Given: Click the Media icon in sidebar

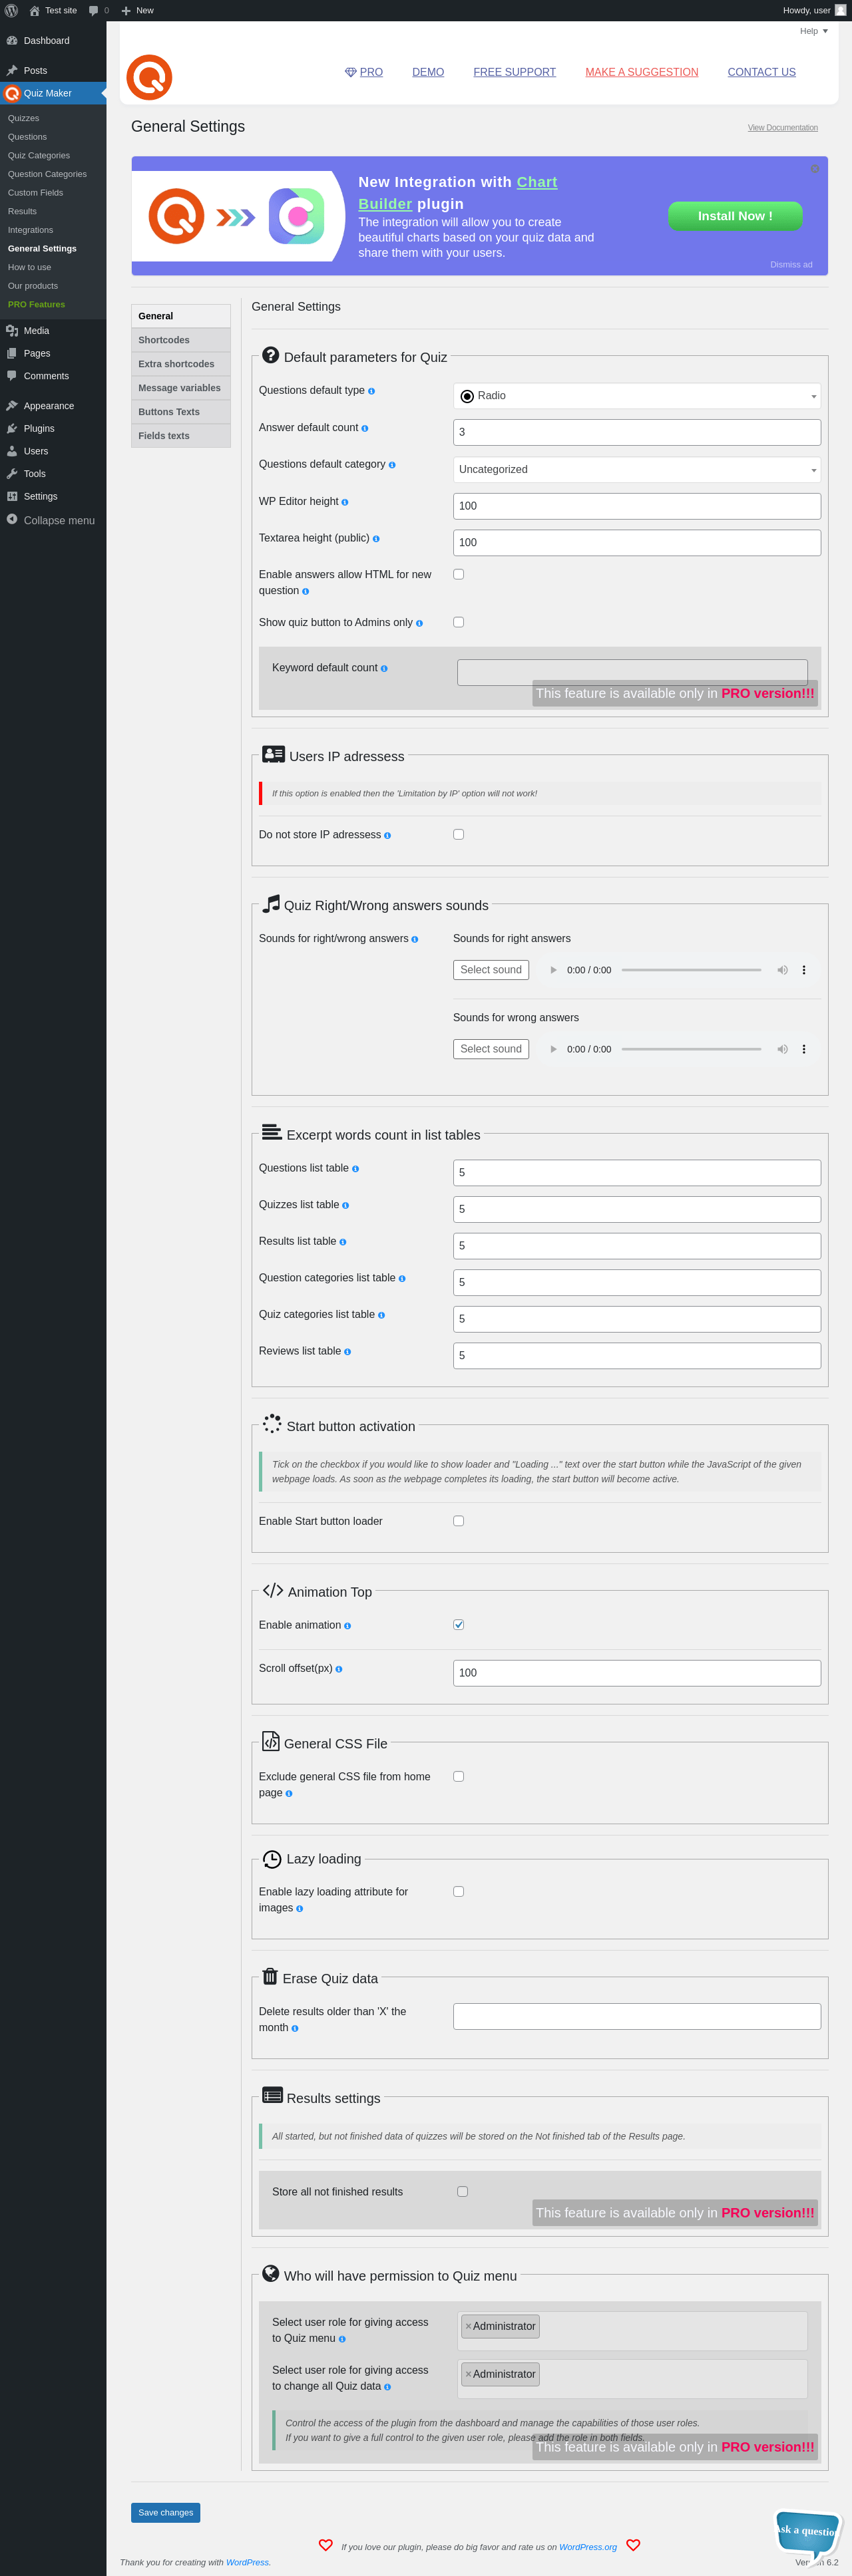Looking at the screenshot, I should tap(12, 331).
